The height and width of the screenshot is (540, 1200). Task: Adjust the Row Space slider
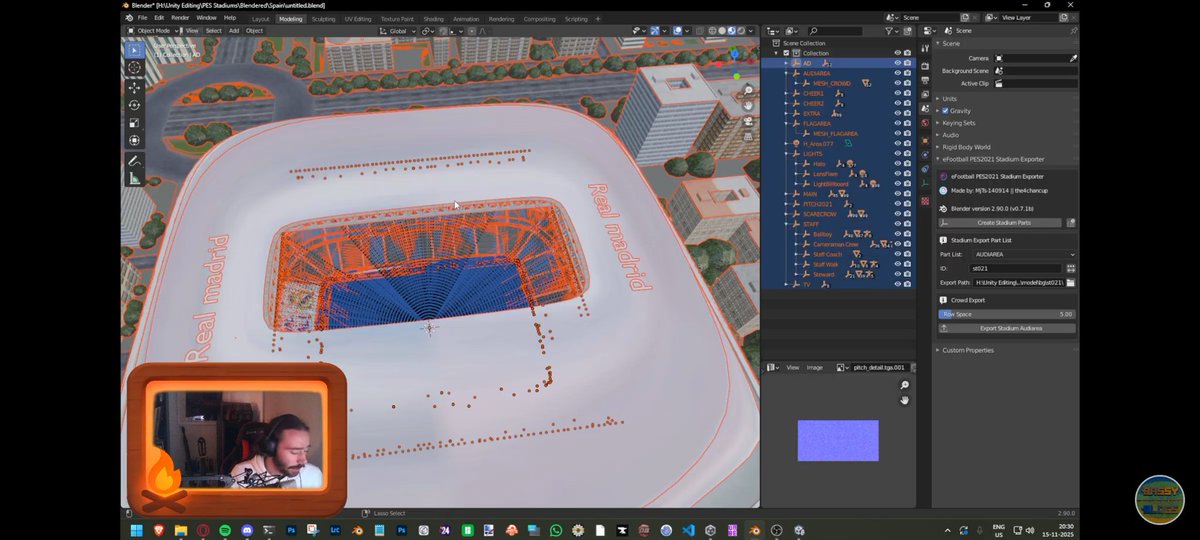coord(1008,314)
